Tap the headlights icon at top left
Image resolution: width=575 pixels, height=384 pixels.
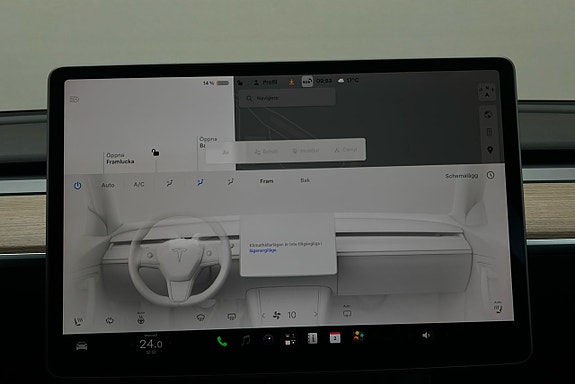(x=74, y=99)
